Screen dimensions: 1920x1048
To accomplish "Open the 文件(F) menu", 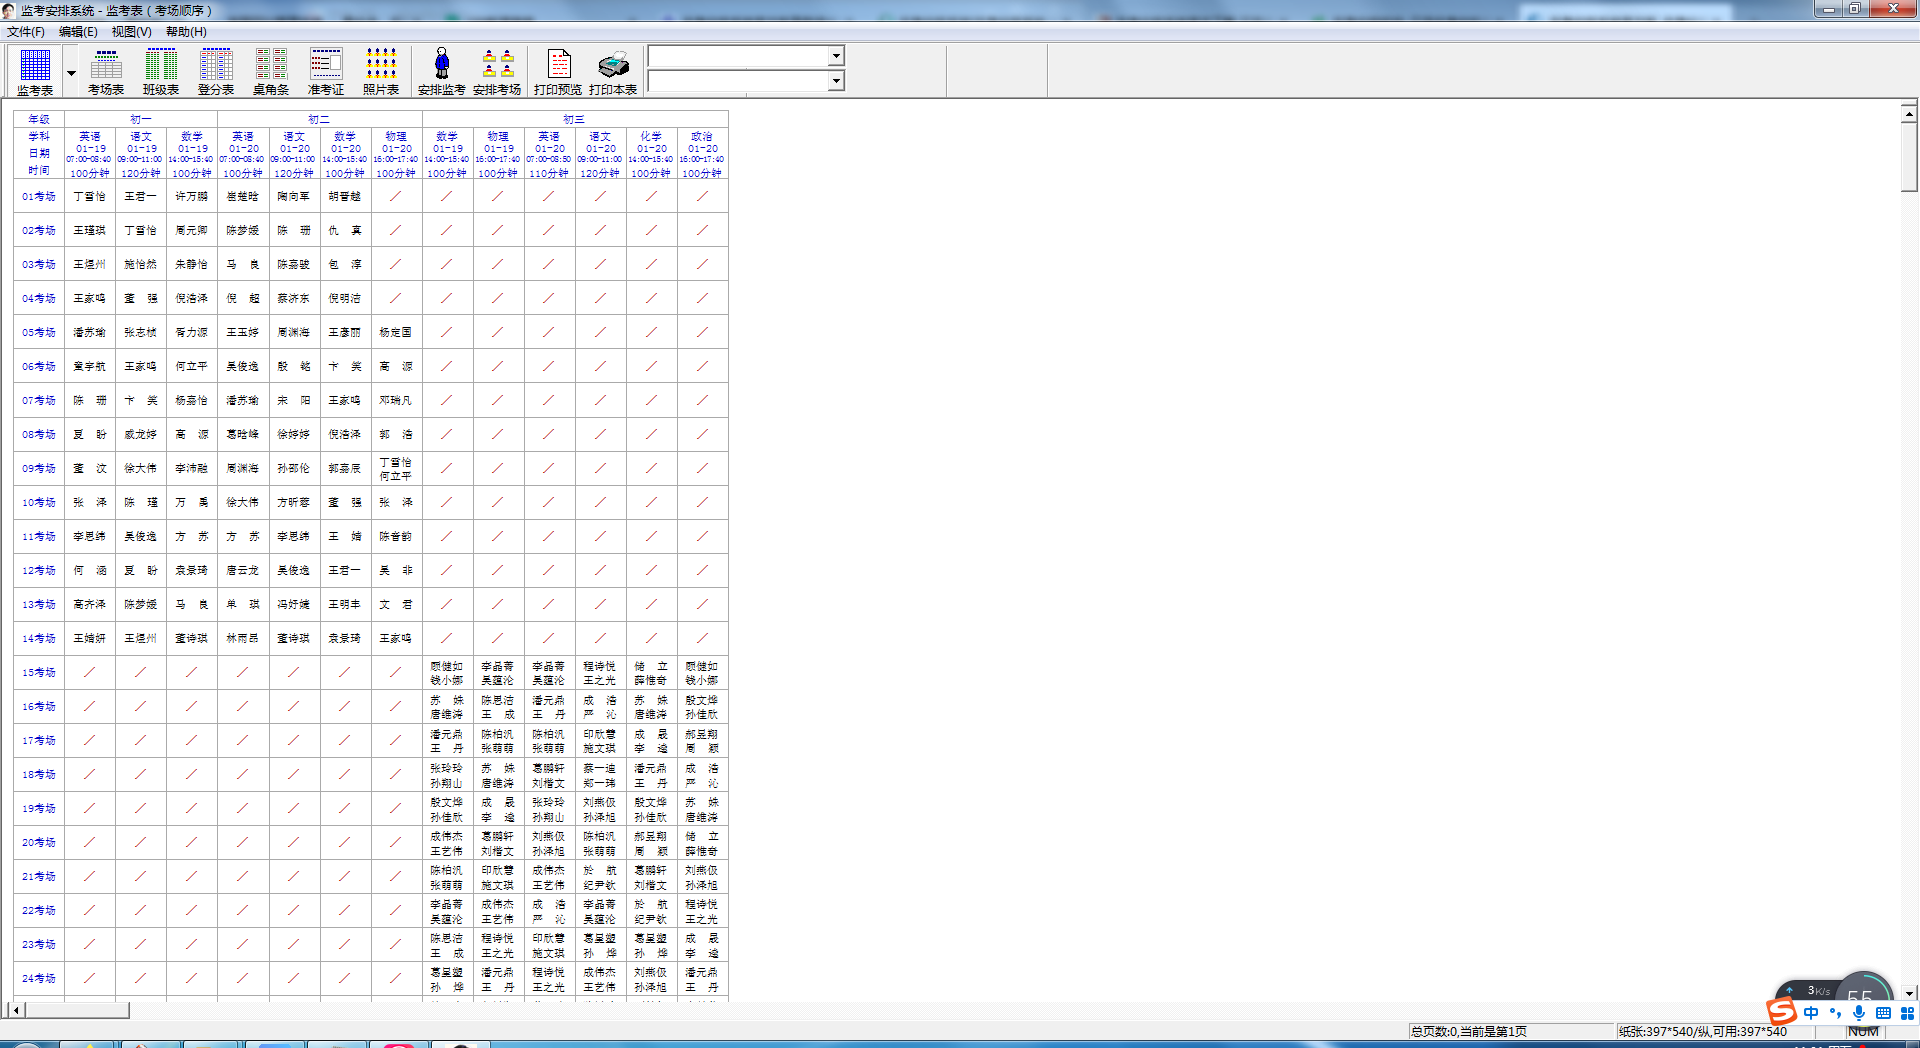I will tap(26, 32).
